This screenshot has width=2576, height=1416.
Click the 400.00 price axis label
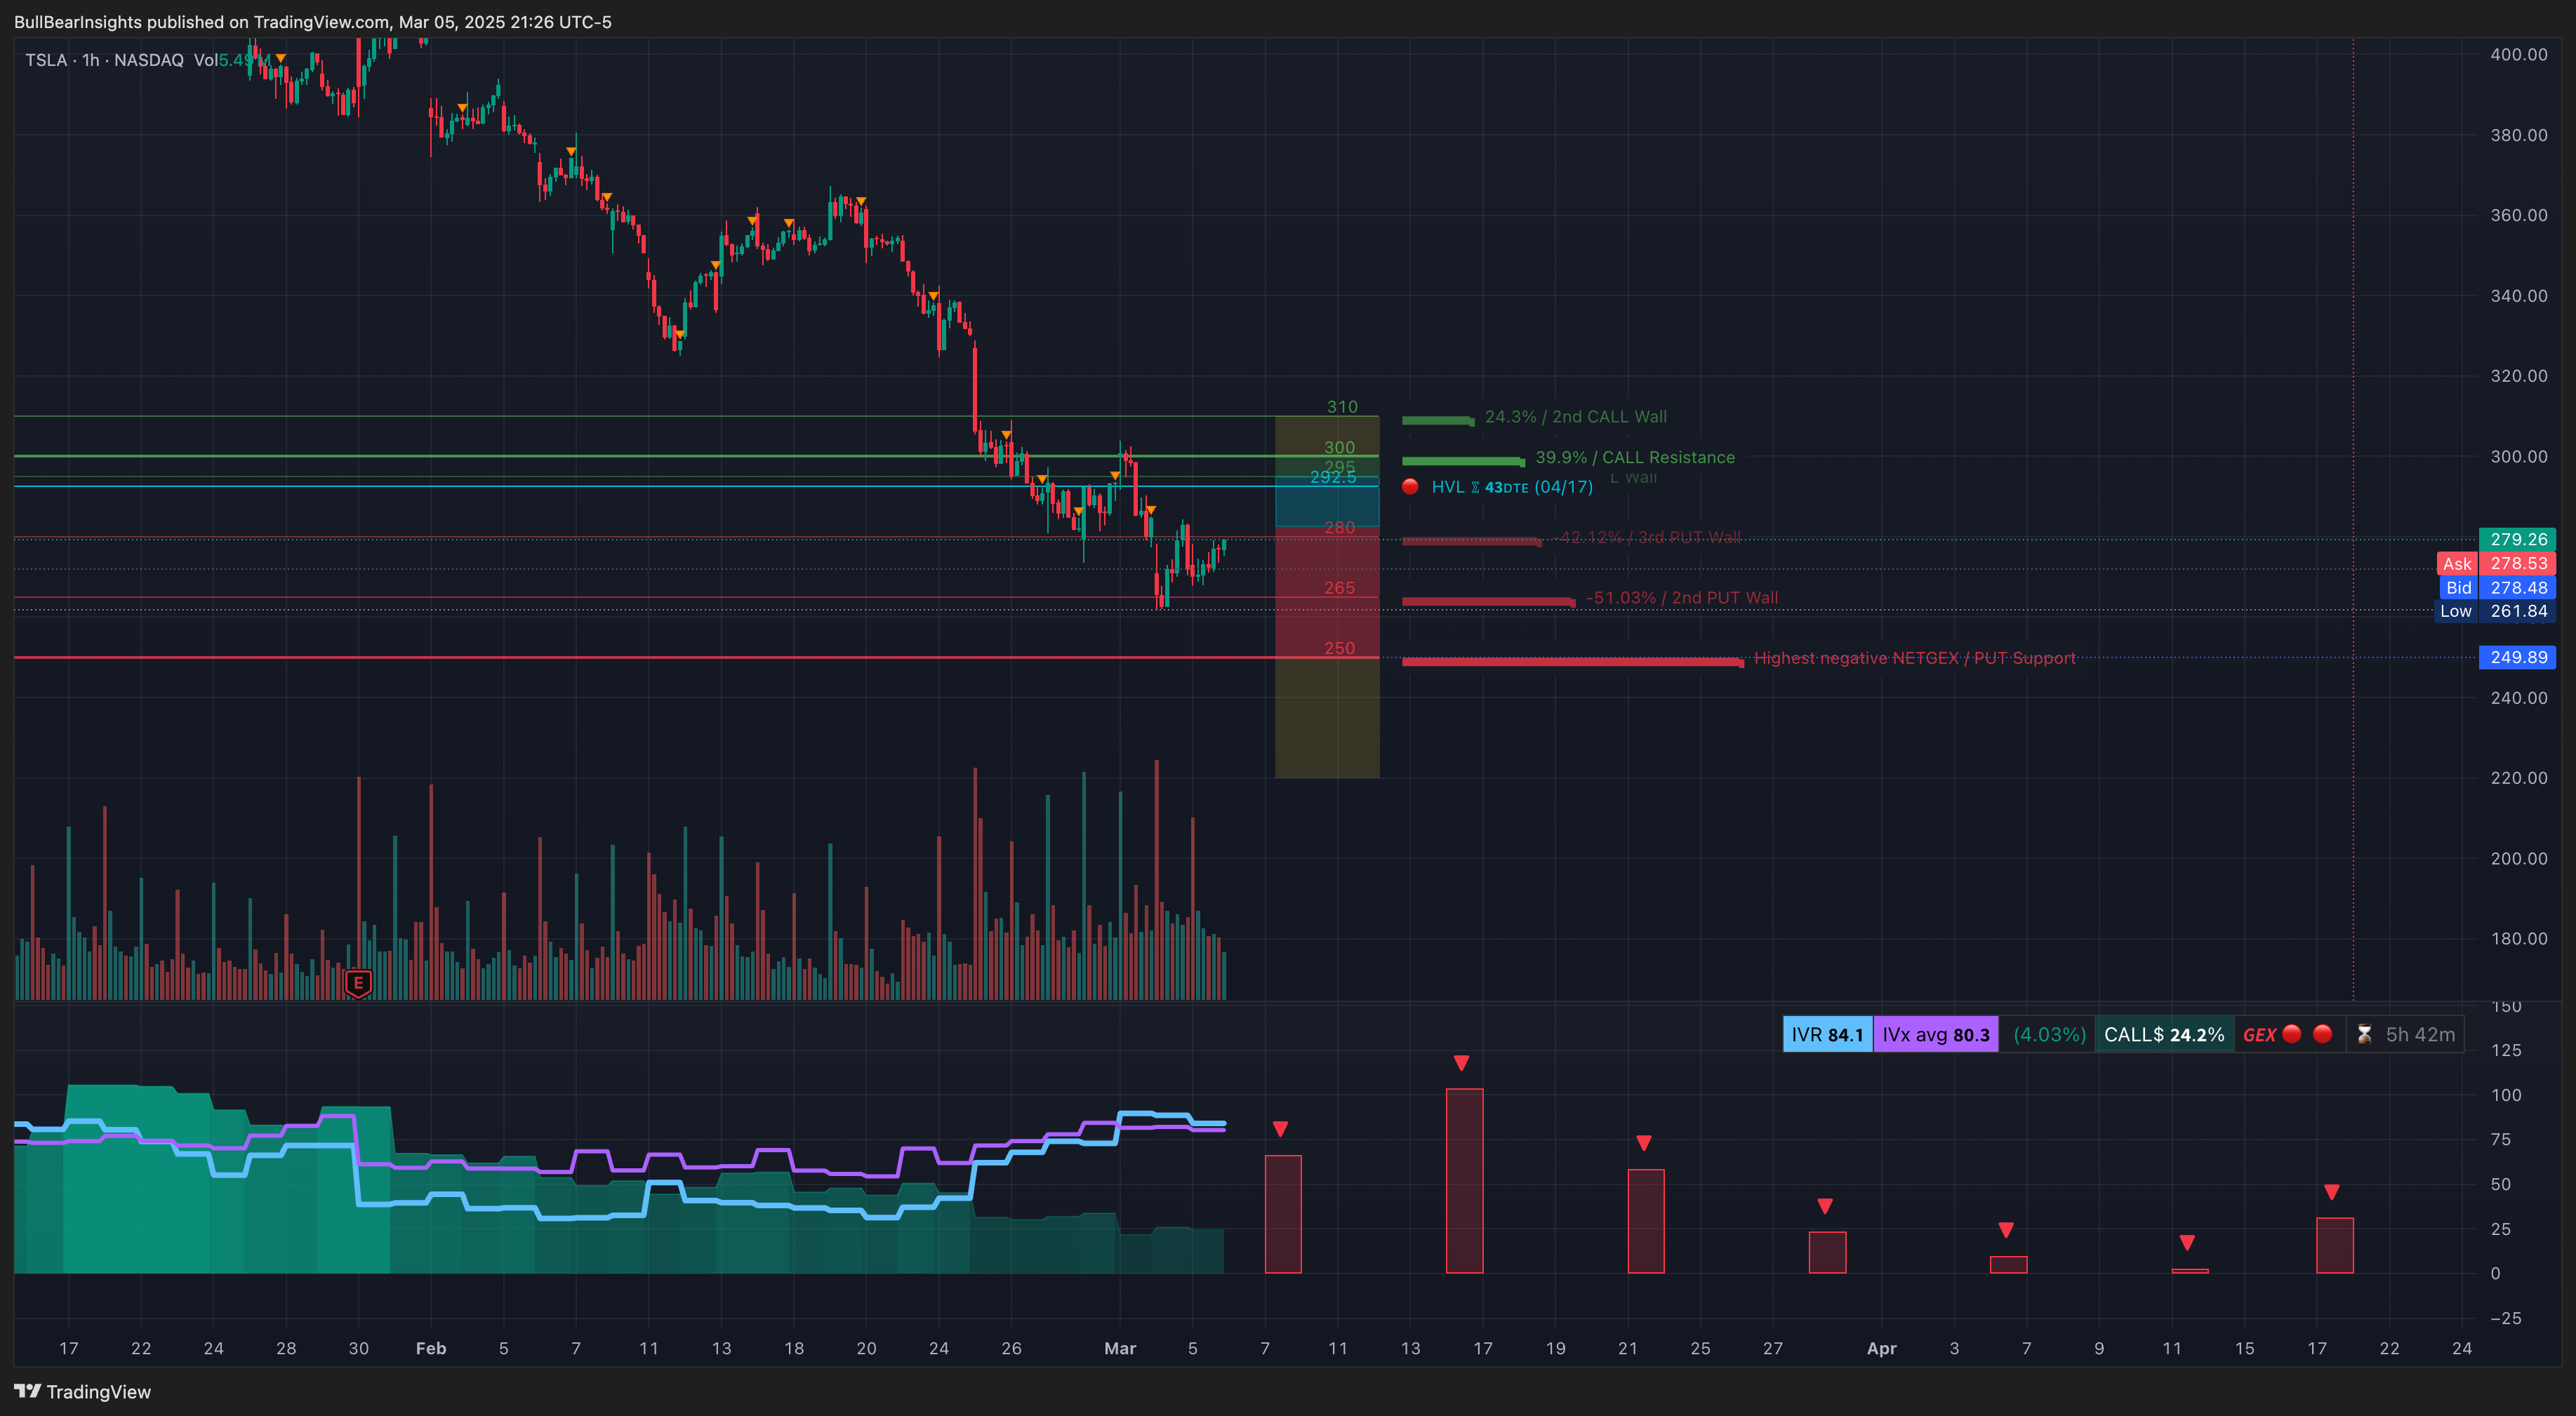2518,54
